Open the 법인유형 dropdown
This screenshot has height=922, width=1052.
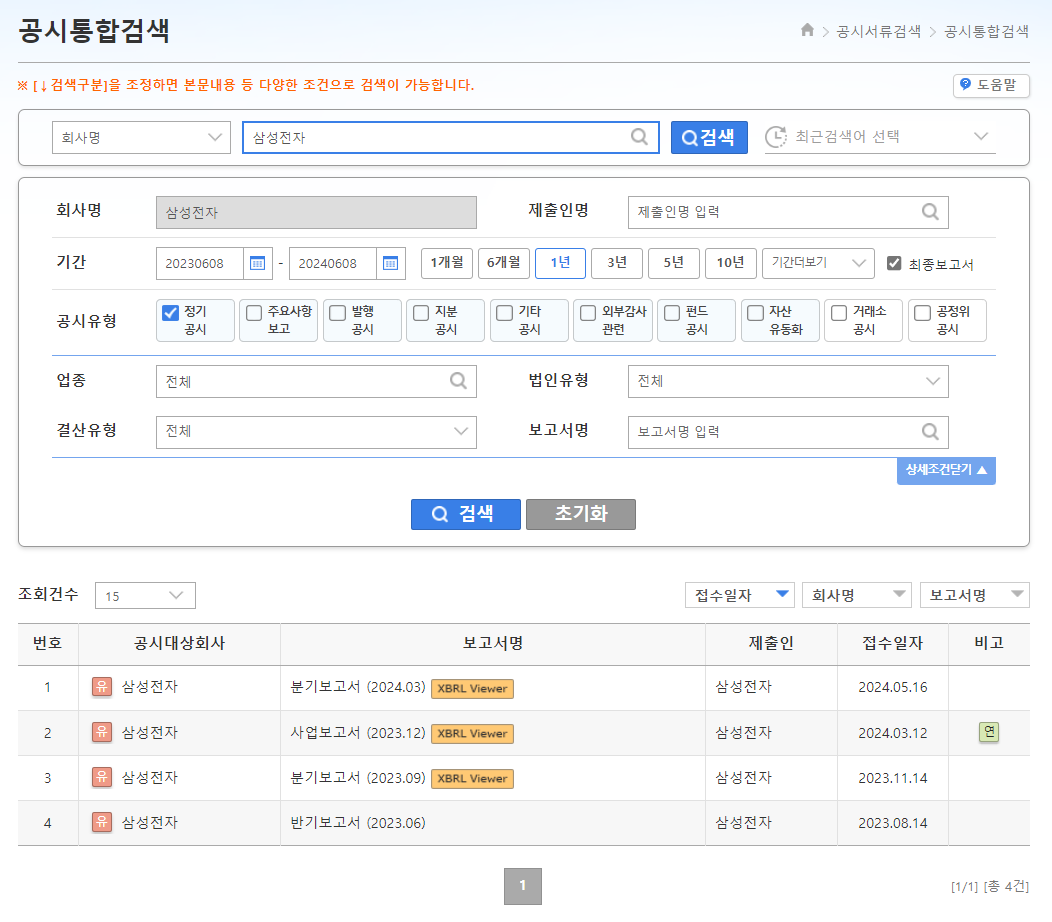click(788, 381)
